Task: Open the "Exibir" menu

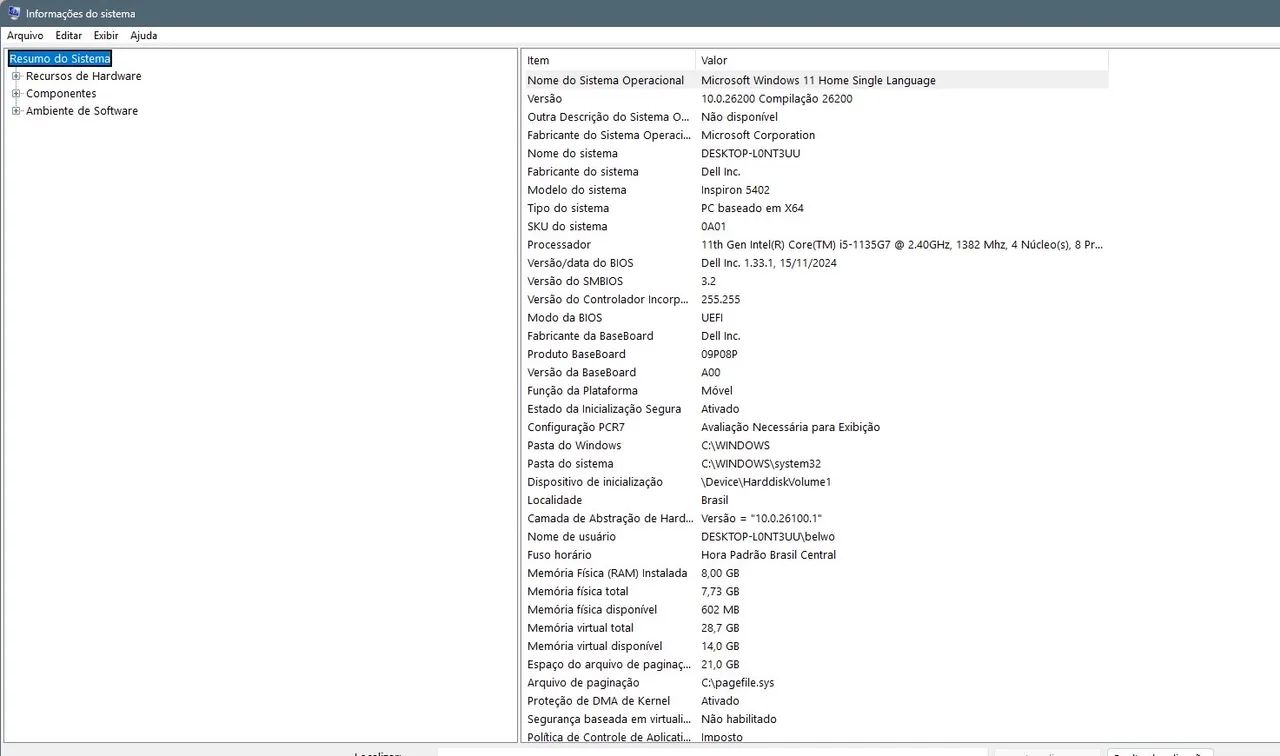Action: (105, 35)
